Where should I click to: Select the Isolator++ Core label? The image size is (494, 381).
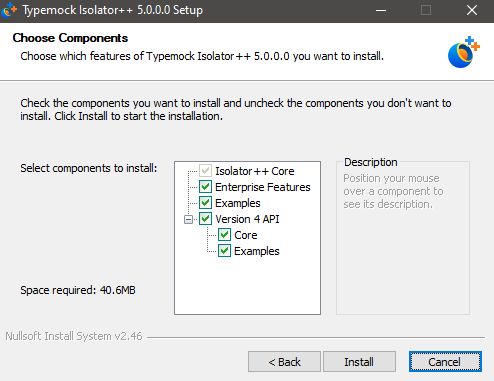[255, 171]
